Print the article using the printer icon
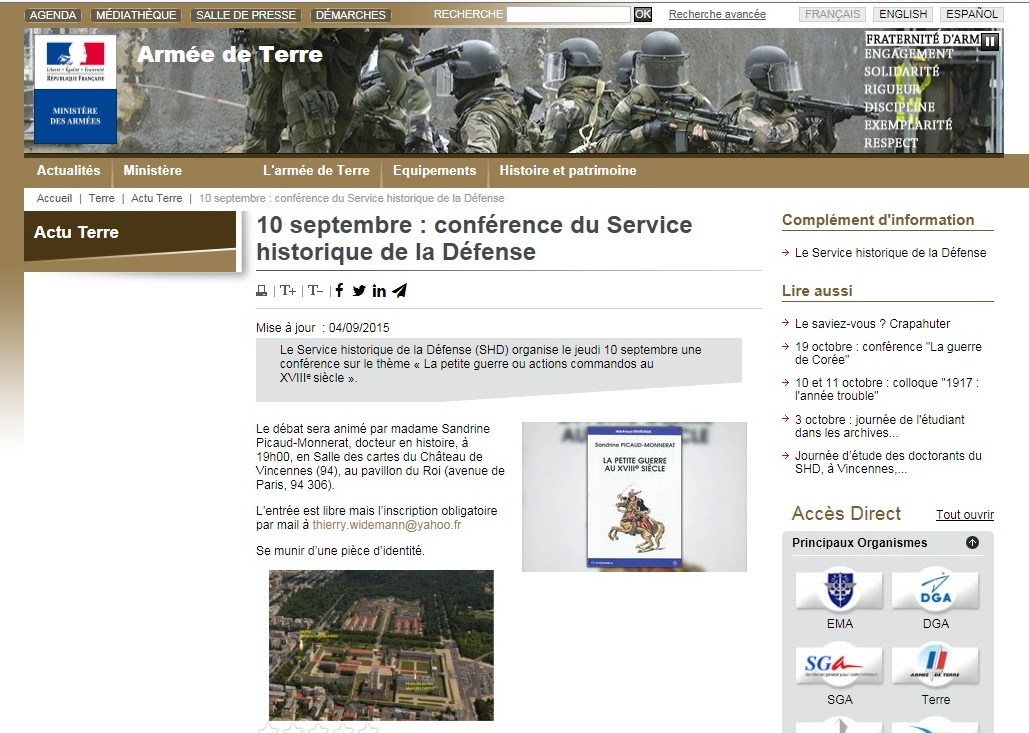 tap(262, 291)
